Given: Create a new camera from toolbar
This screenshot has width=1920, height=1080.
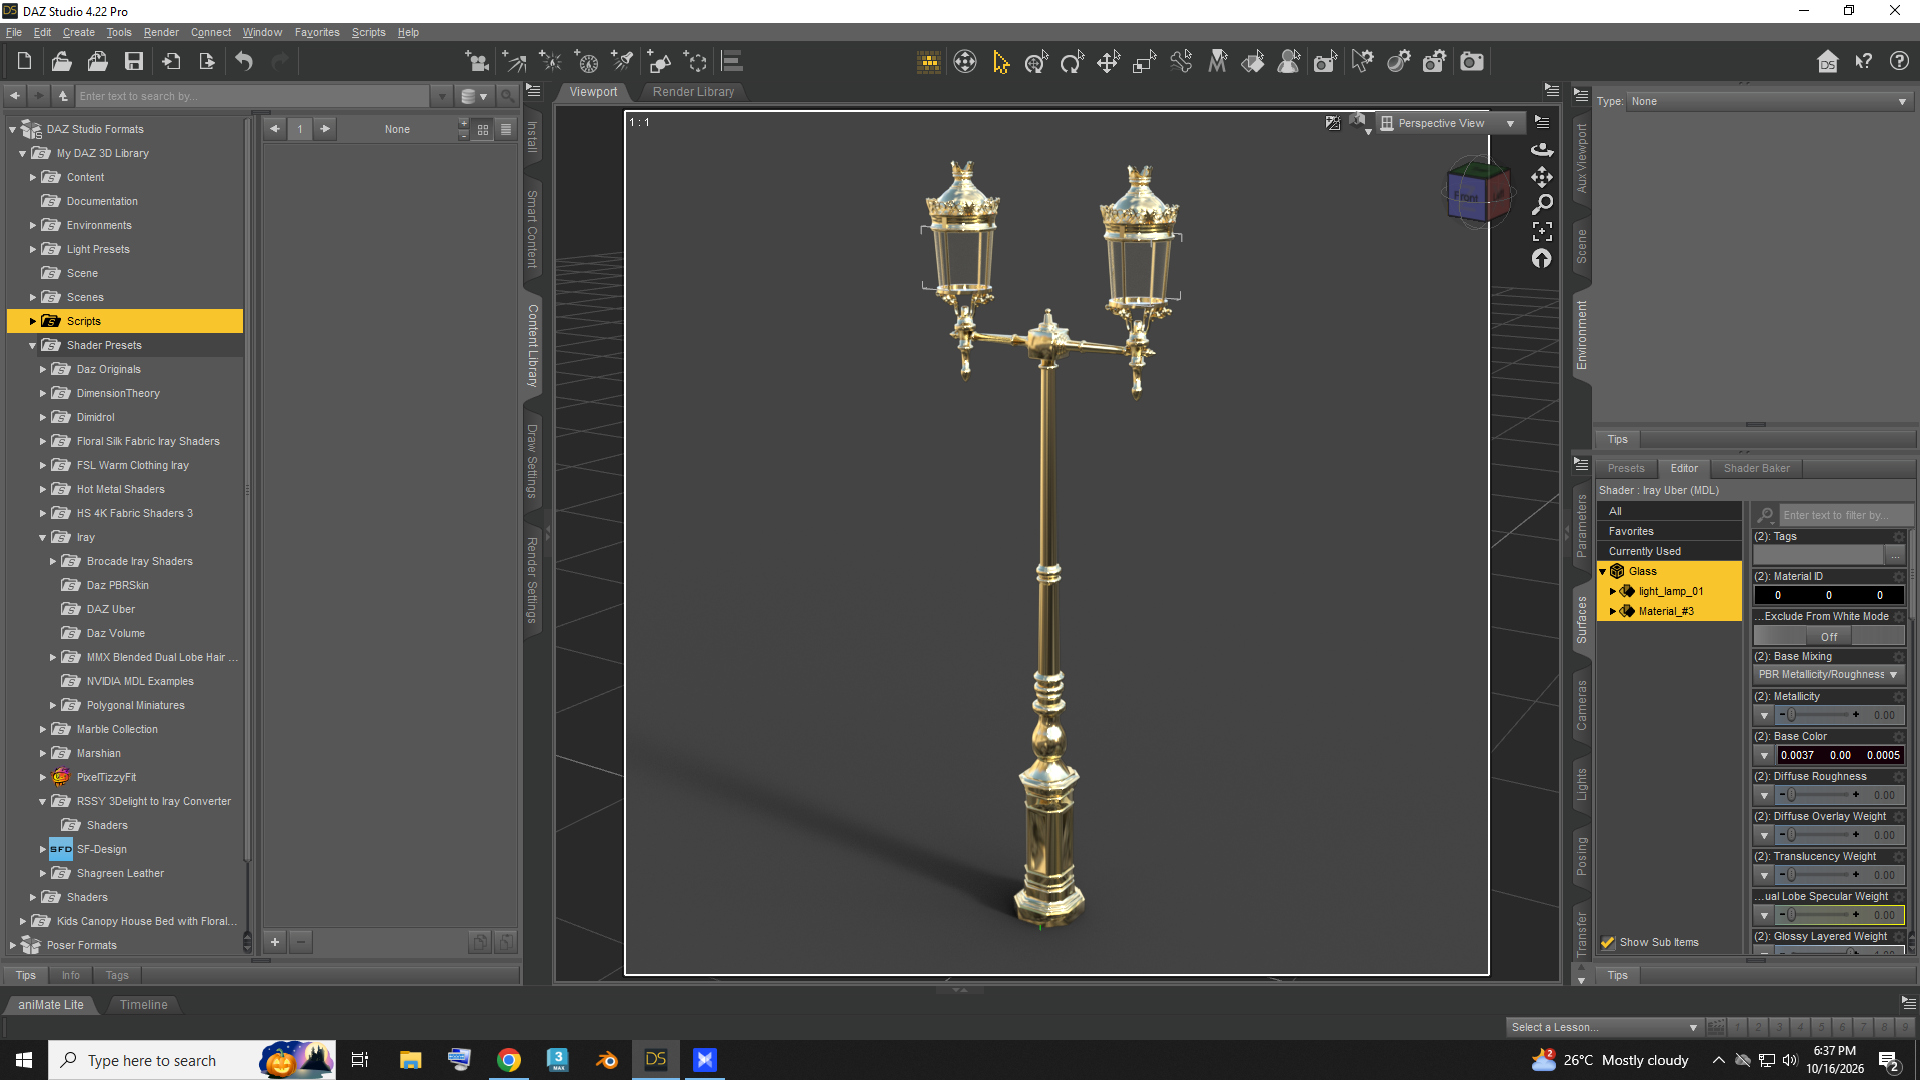Looking at the screenshot, I should [478, 62].
